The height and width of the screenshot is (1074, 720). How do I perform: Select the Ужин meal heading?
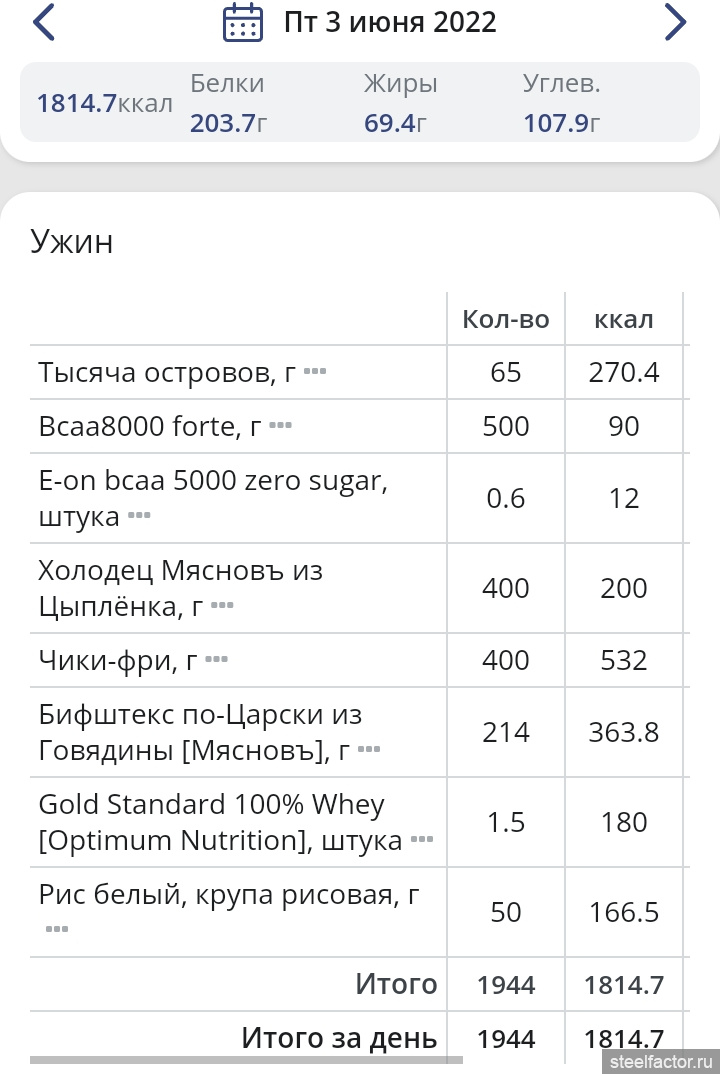click(72, 242)
